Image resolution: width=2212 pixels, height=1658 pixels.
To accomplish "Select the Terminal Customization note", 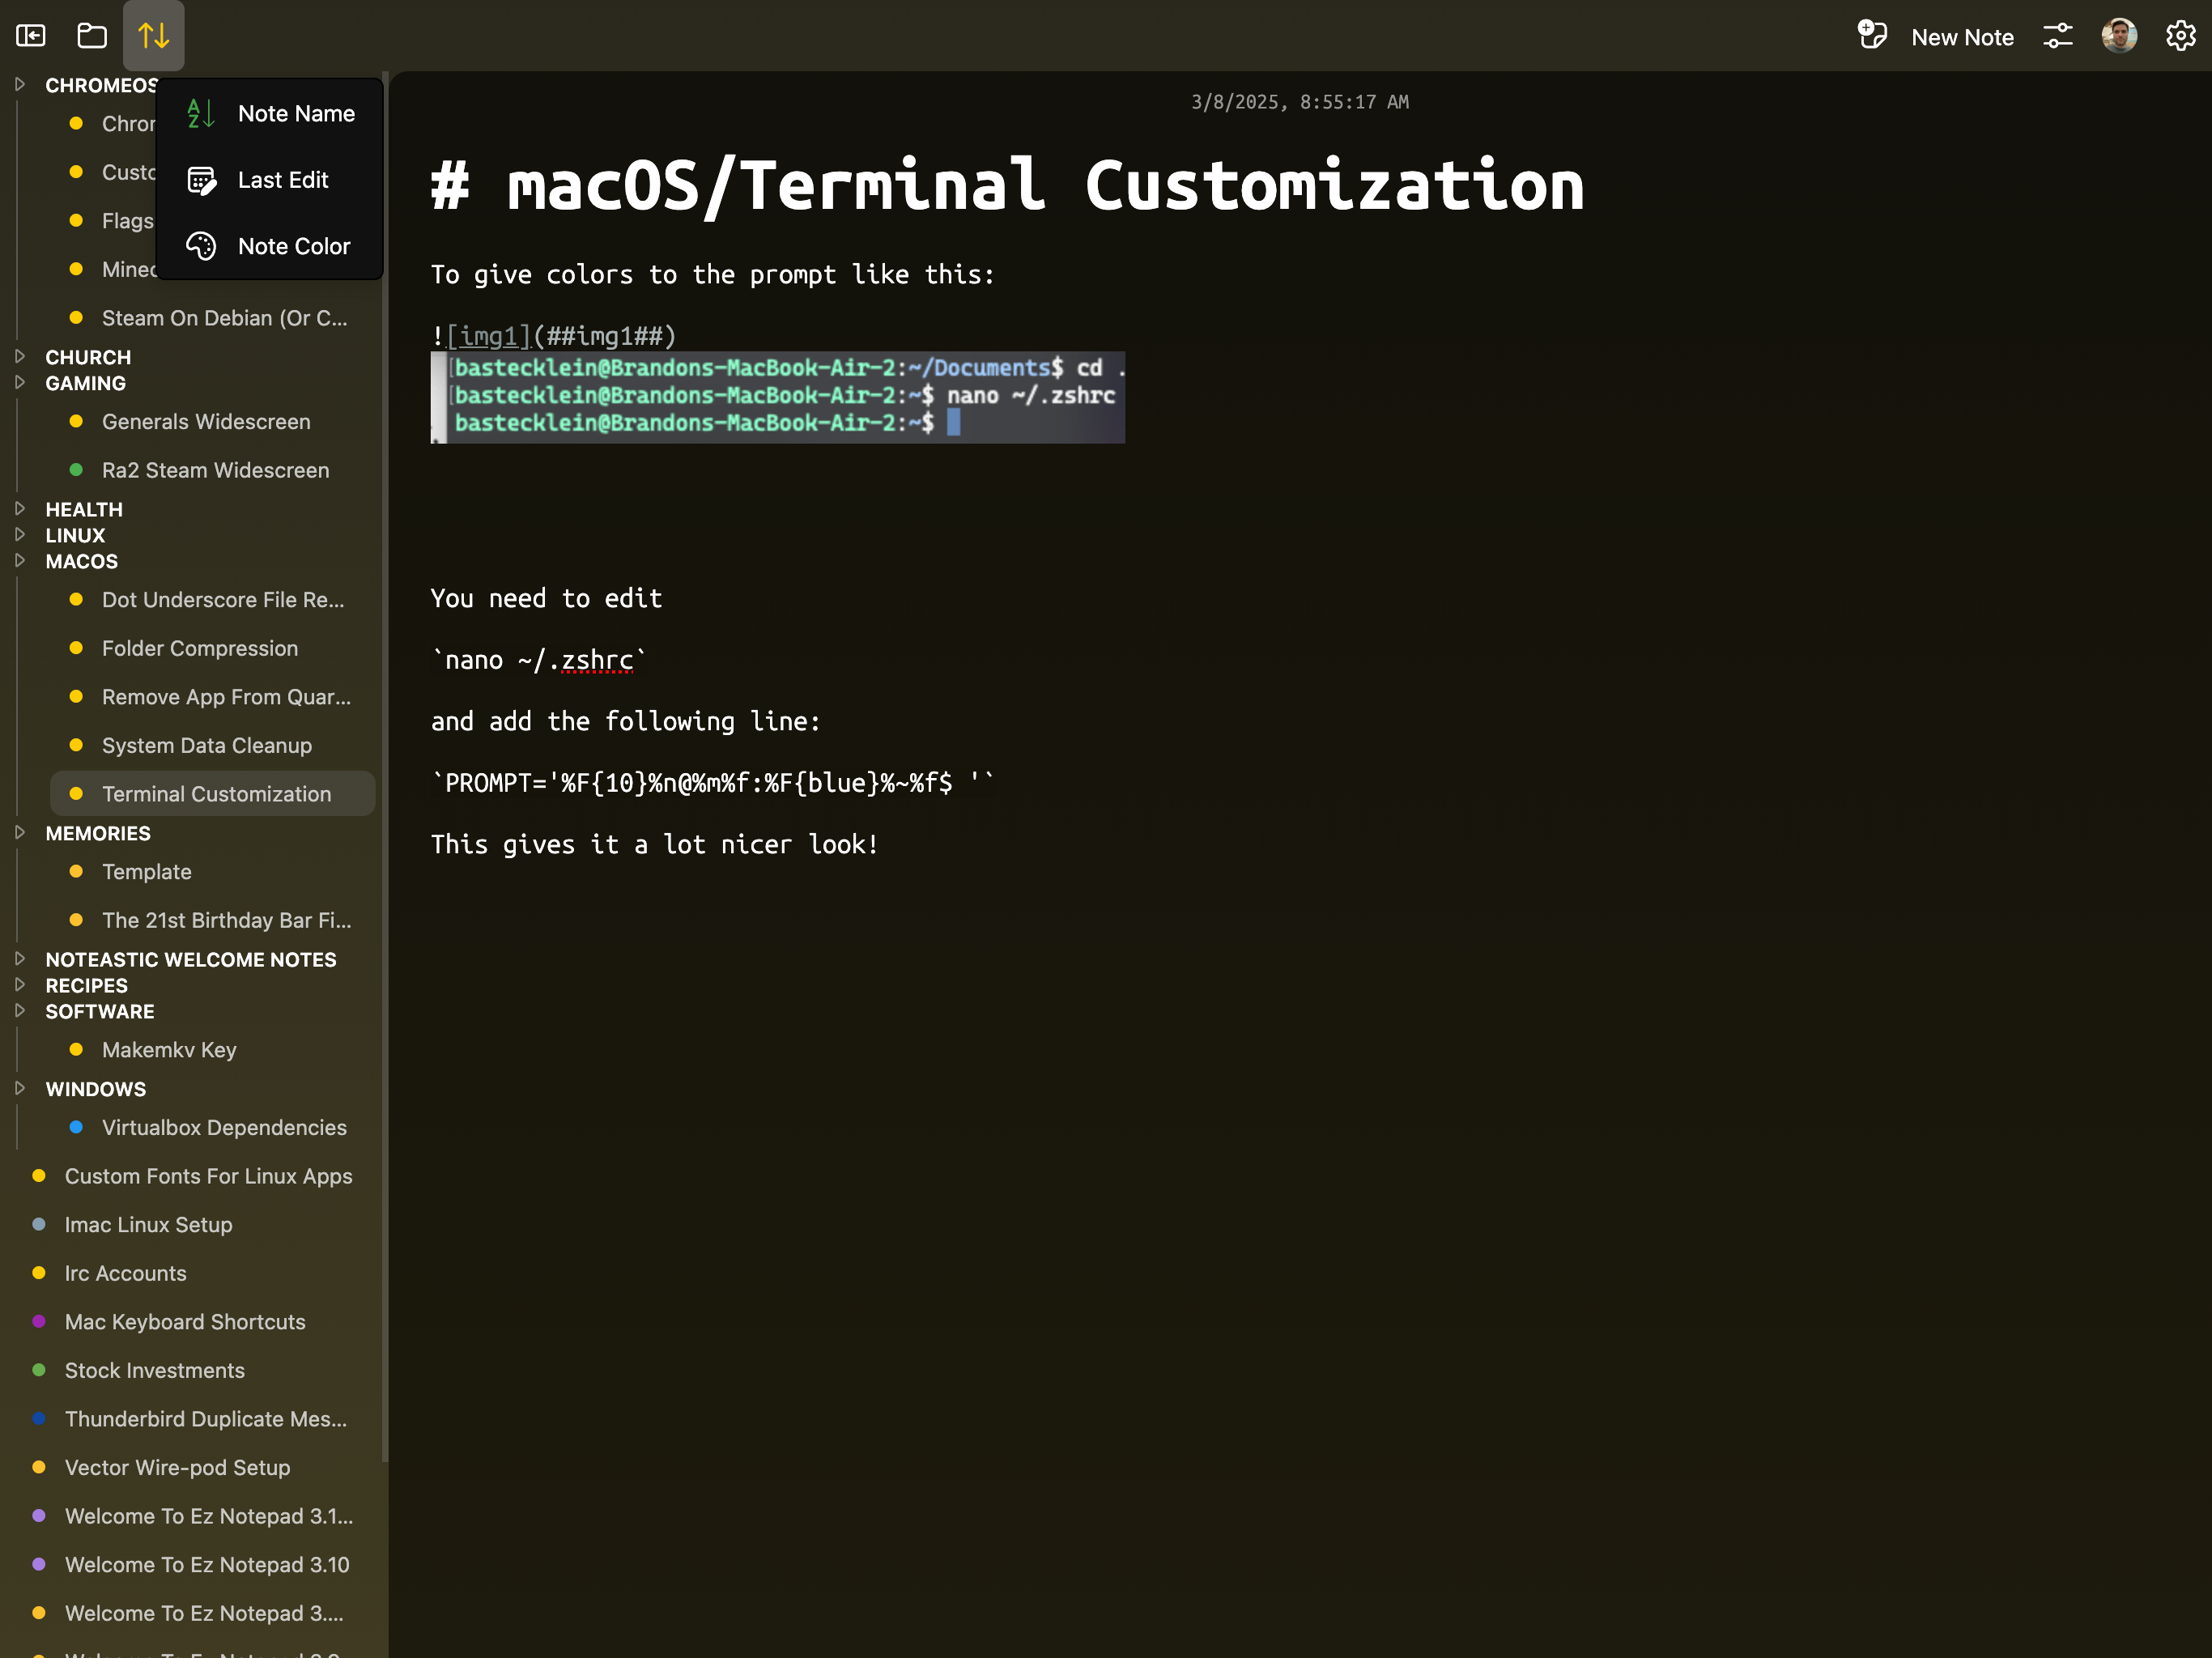I will click(x=212, y=794).
